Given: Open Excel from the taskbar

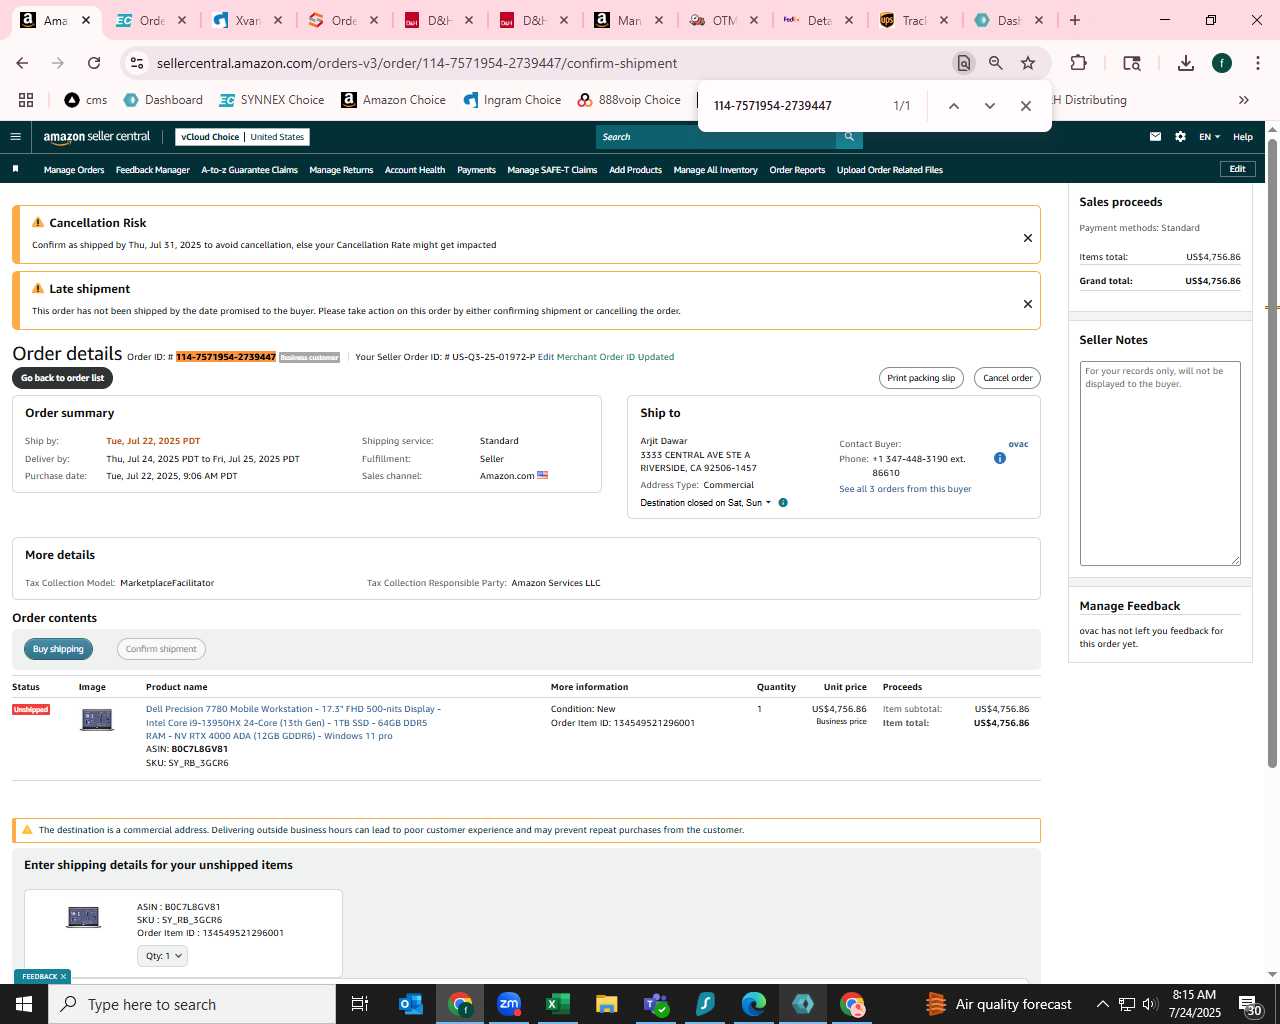Looking at the screenshot, I should (x=558, y=1004).
